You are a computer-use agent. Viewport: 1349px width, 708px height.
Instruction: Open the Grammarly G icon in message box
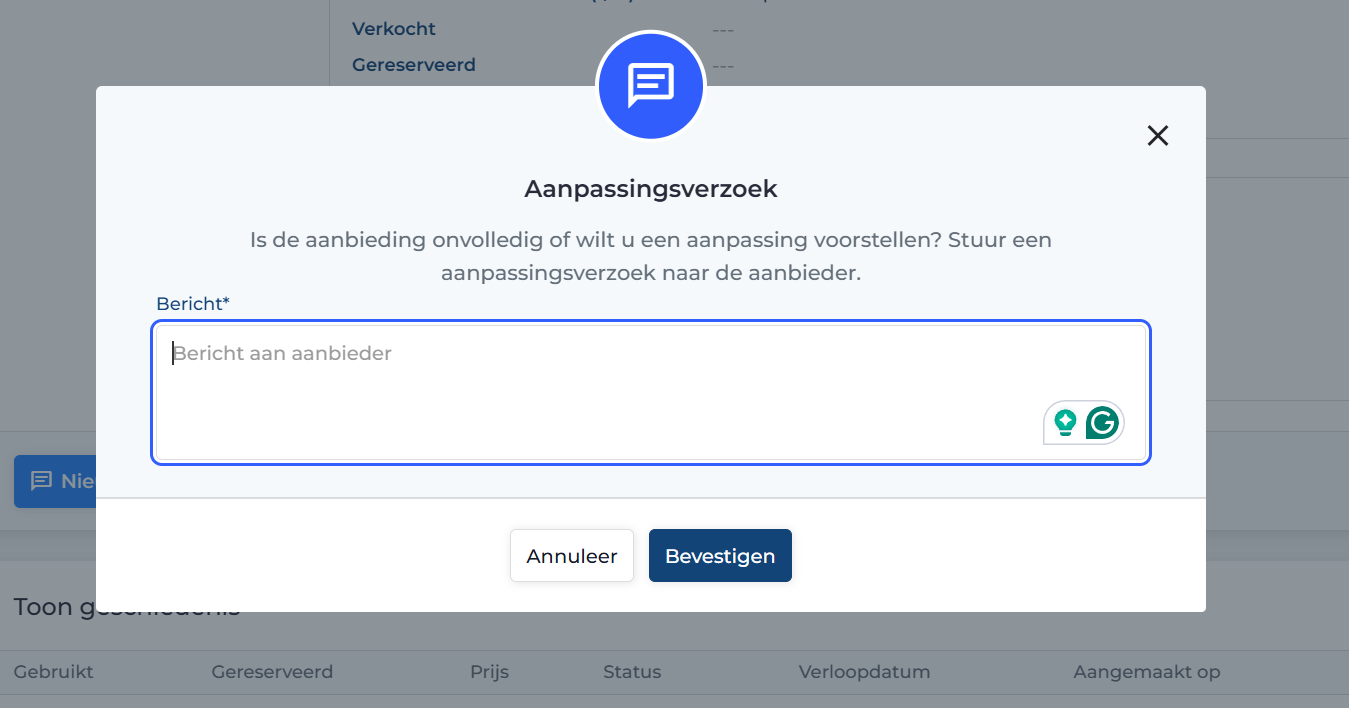pyautogui.click(x=1101, y=423)
